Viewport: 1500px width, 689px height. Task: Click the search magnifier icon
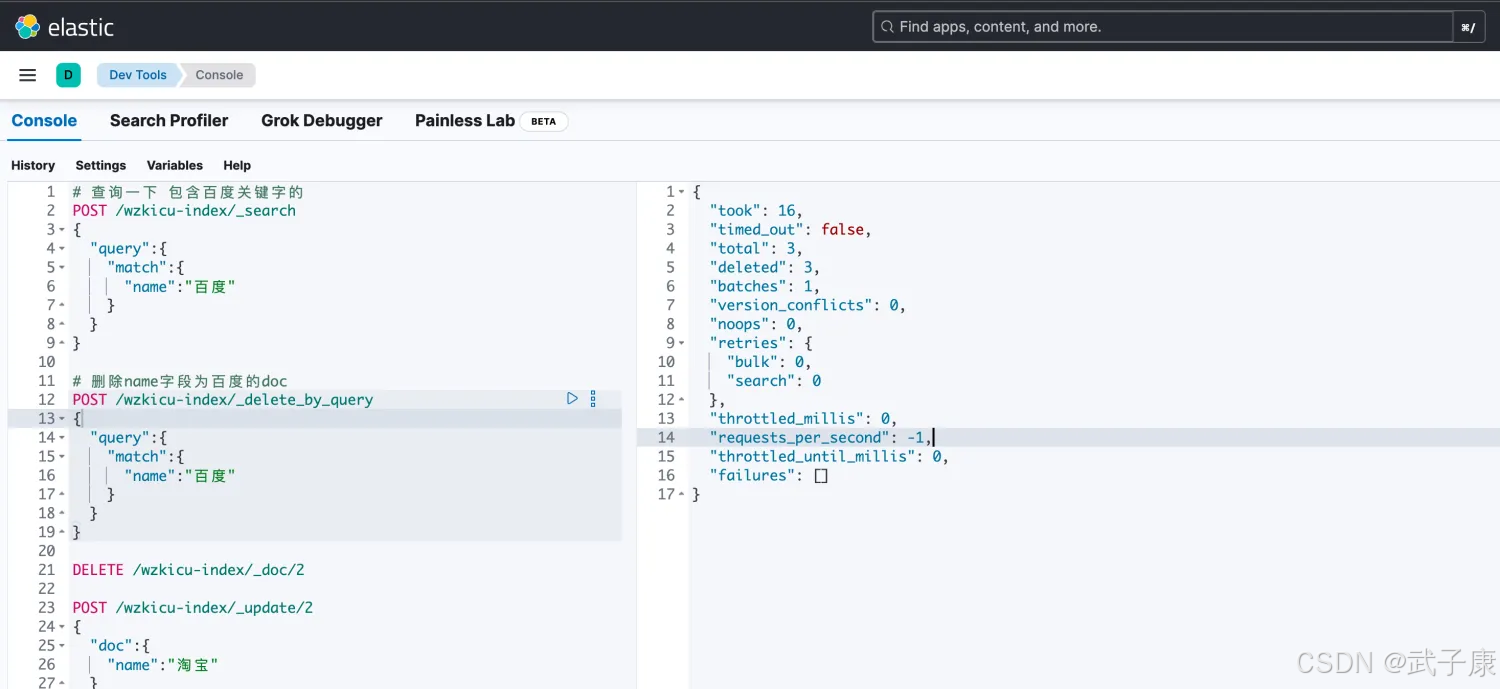886,27
